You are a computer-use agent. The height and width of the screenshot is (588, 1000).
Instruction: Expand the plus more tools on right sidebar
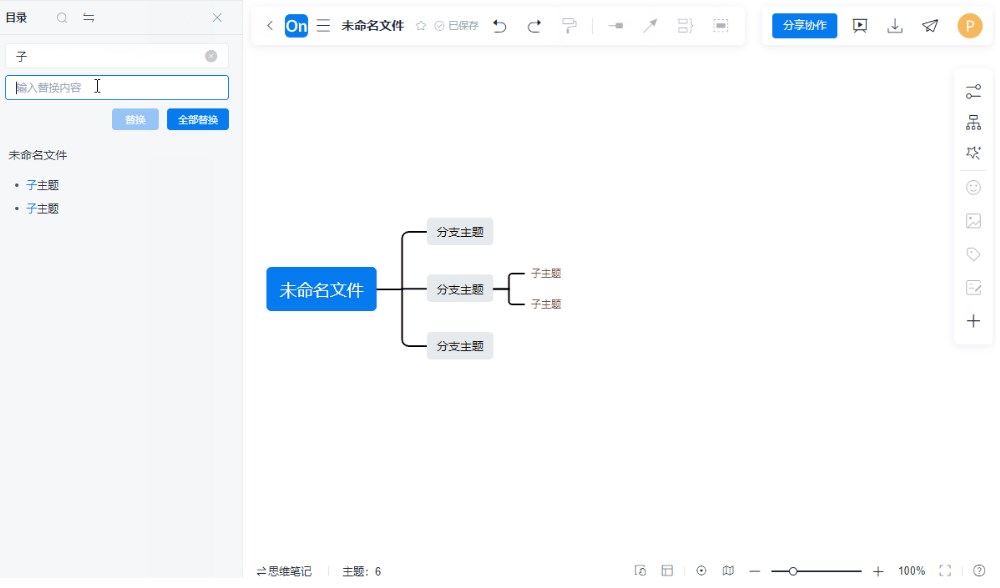973,321
